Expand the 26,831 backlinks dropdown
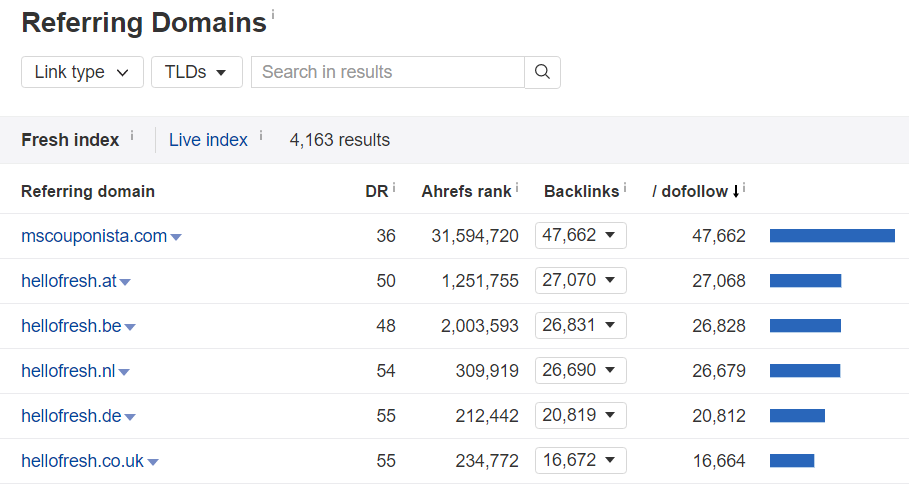 (580, 325)
